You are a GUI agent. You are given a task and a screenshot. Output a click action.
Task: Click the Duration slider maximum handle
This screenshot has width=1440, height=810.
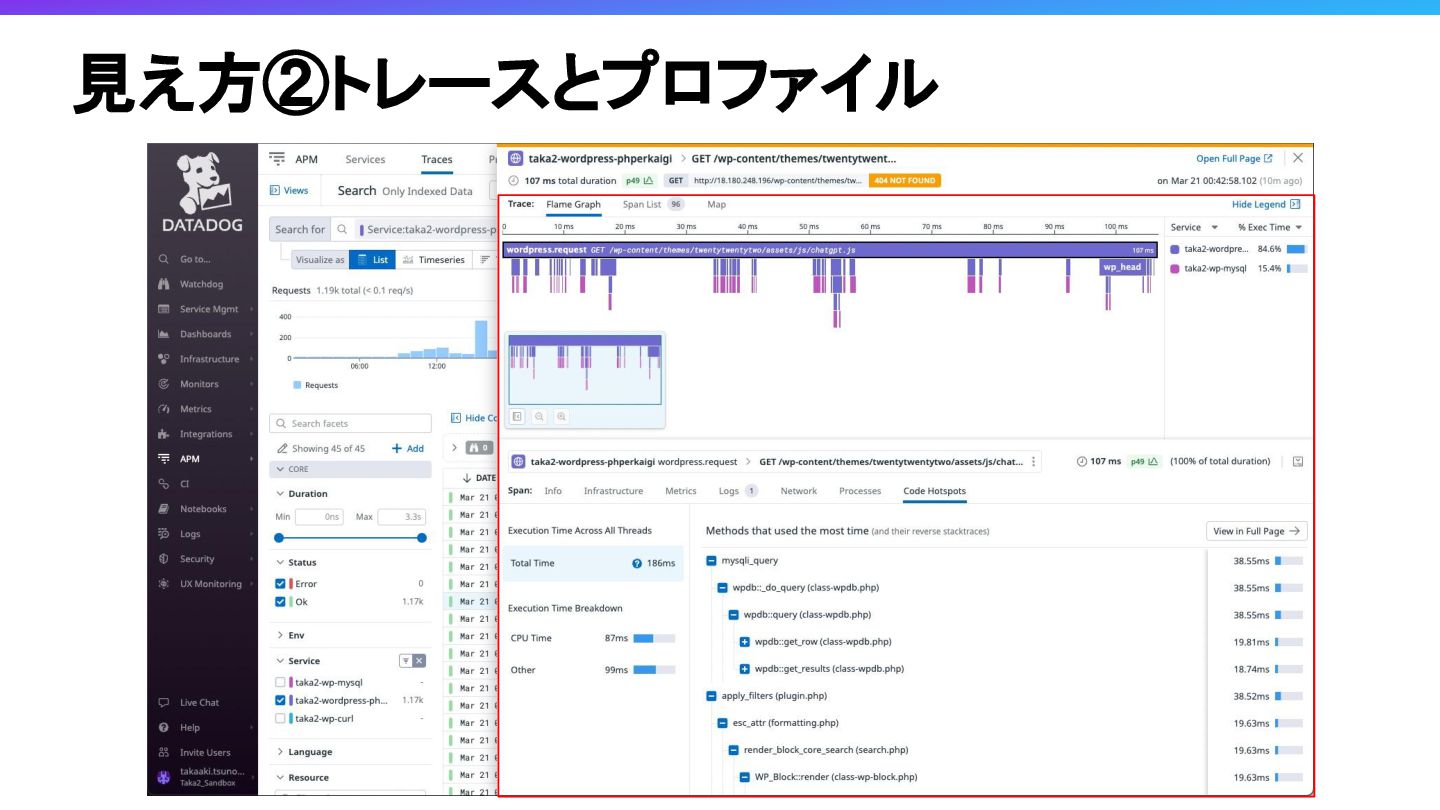[x=422, y=538]
